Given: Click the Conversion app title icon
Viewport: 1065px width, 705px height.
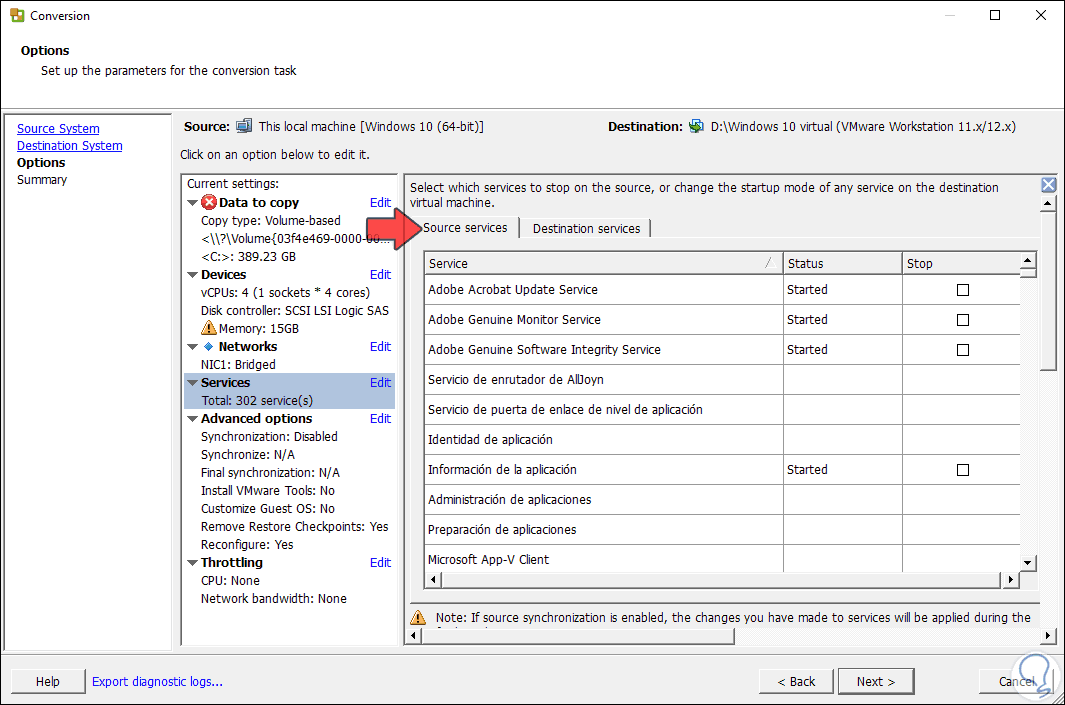Looking at the screenshot, I should (17, 16).
